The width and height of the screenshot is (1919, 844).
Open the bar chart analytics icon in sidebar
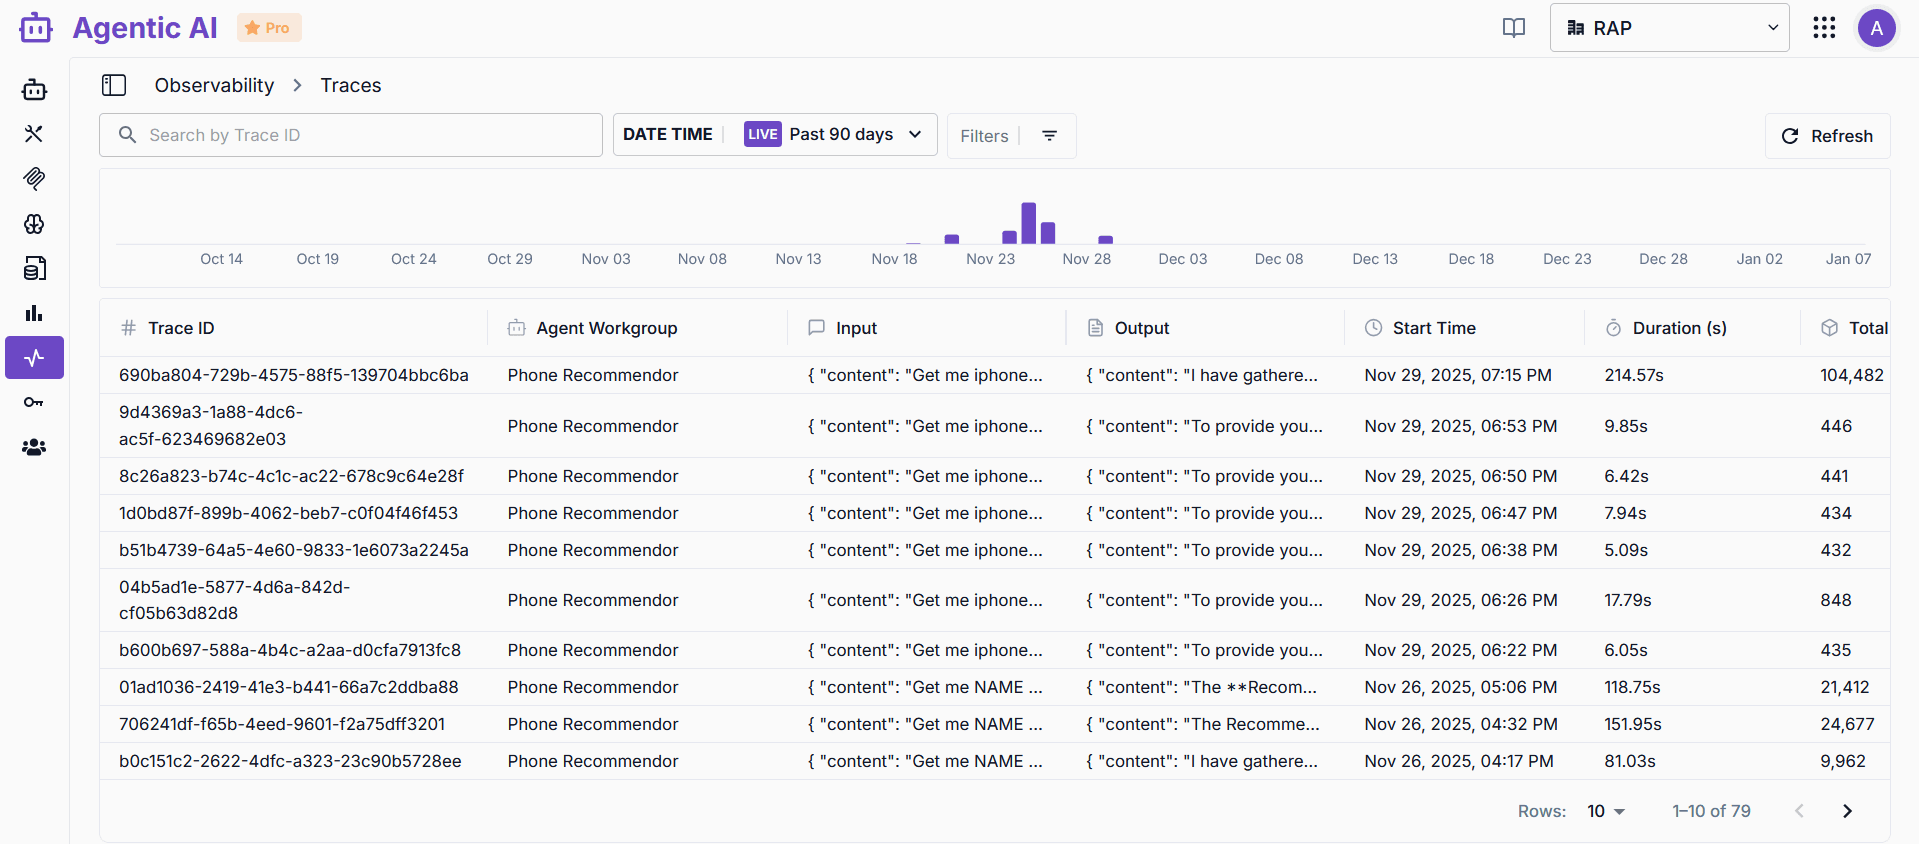tap(34, 313)
